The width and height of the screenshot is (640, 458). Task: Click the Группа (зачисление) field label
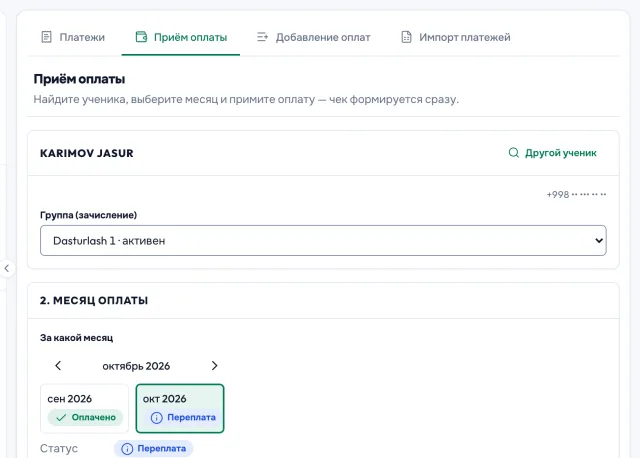point(88,215)
